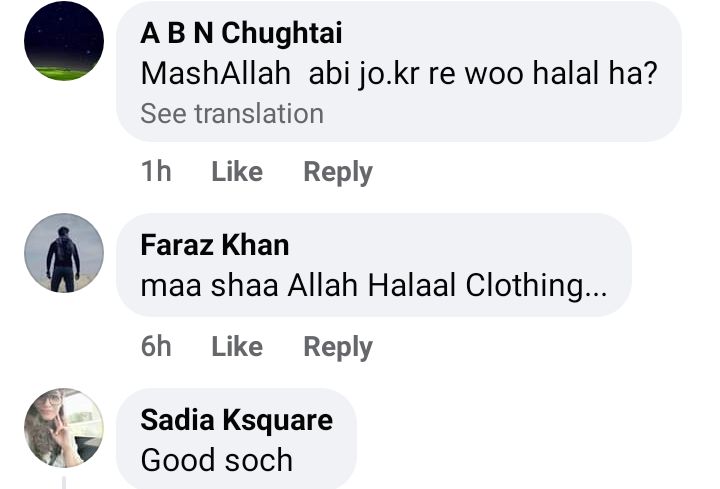Reply to Faraz Khan's comment
This screenshot has height=489, width=720.
pyautogui.click(x=338, y=347)
